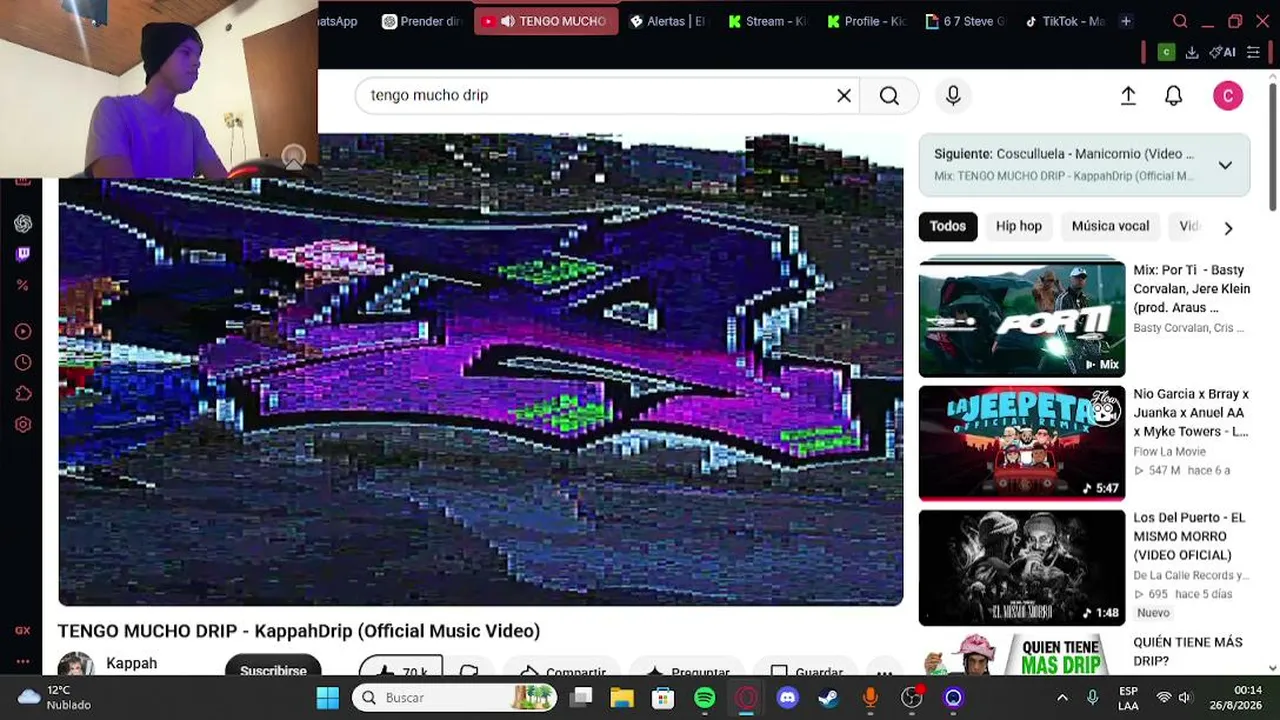Screen dimensions: 1280x720
Task: Open Task View on taskbar
Action: click(x=581, y=697)
